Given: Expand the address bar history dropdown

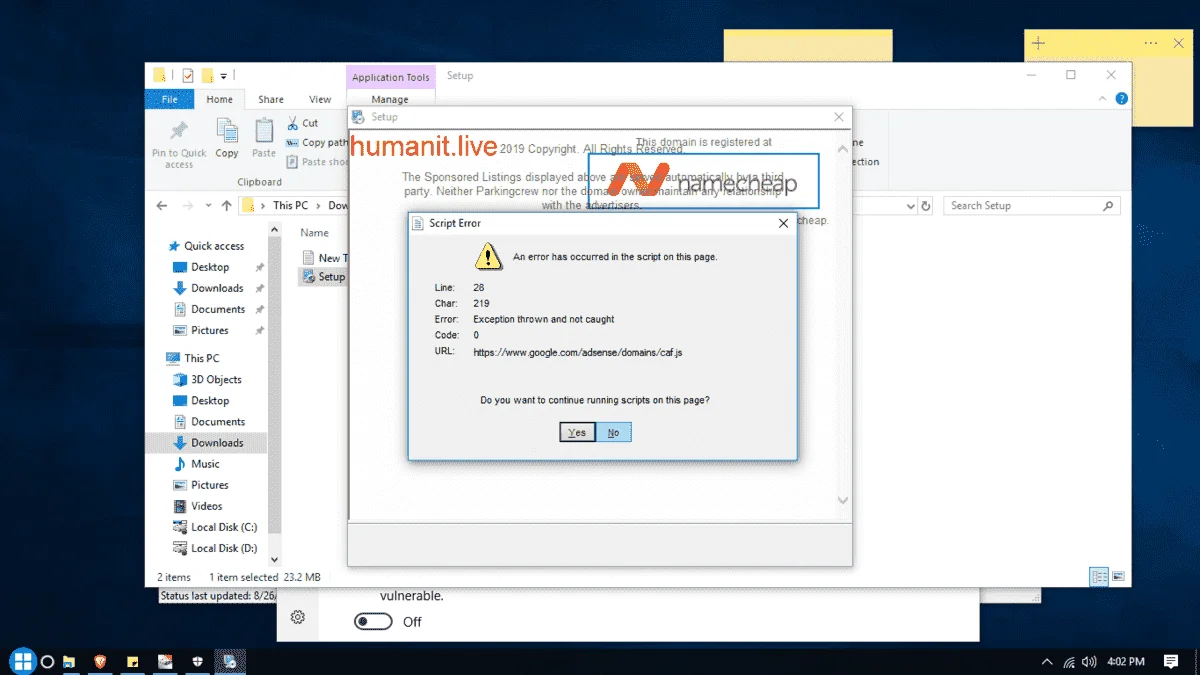Looking at the screenshot, I should point(910,206).
